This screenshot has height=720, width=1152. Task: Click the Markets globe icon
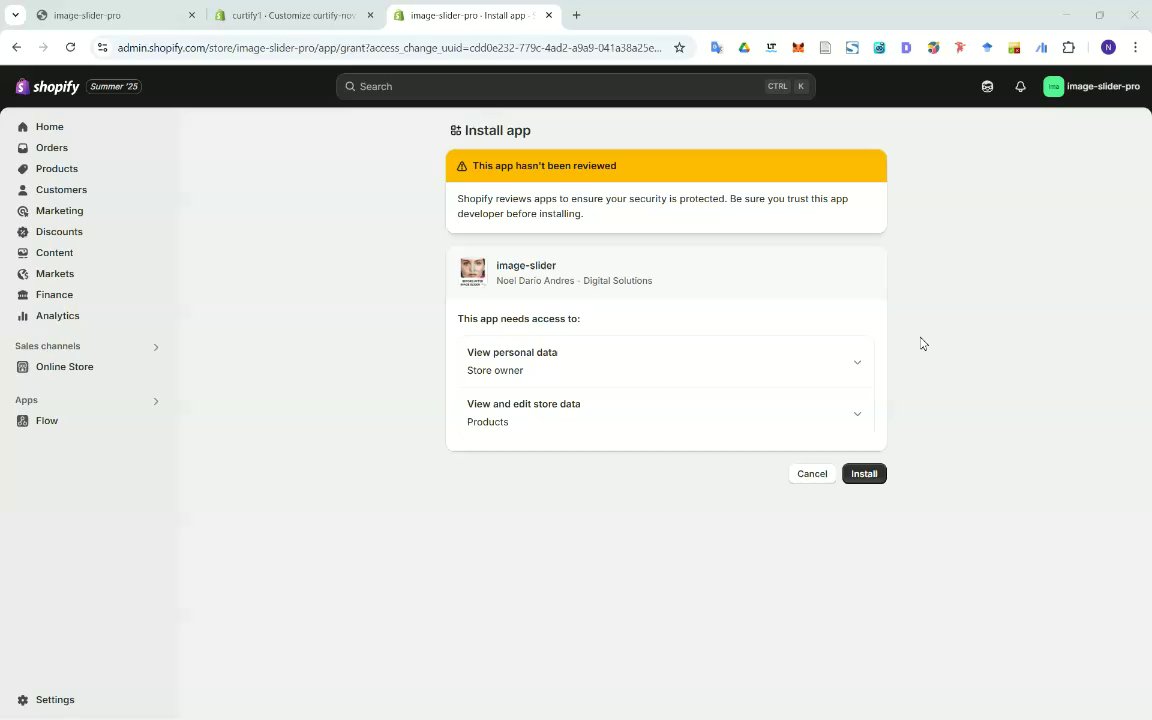(23, 273)
